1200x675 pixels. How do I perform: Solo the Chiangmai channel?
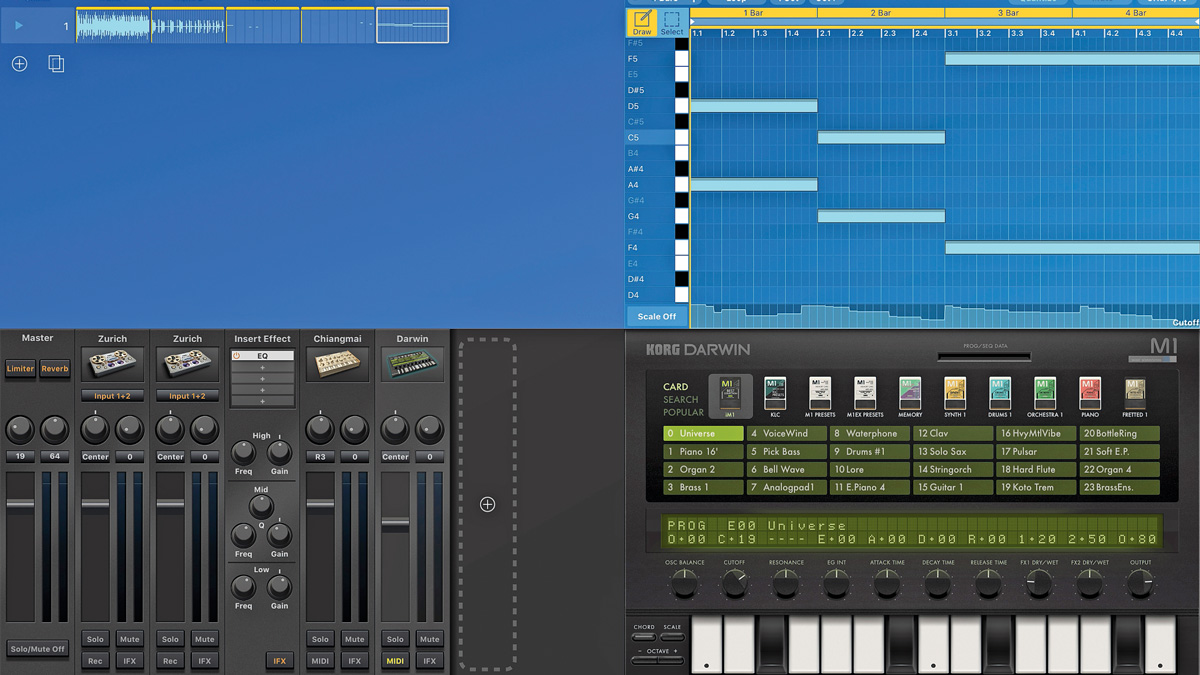click(320, 639)
